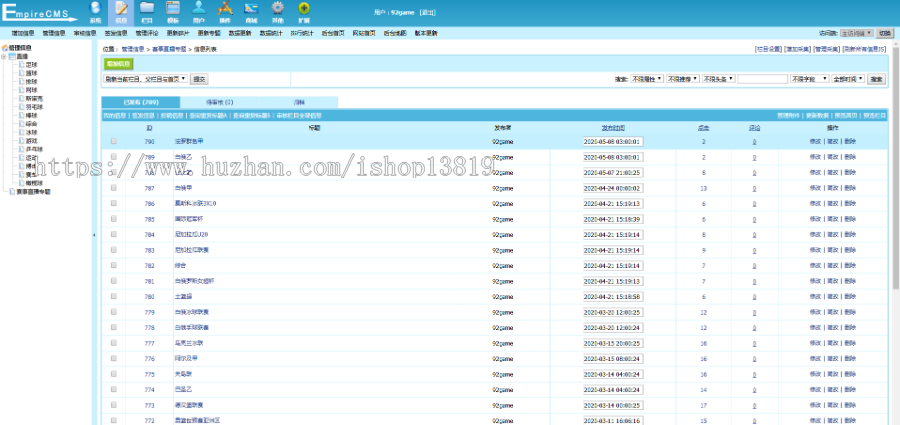Open the 用户 user silhouette icon
Image resolution: width=900 pixels, height=425 pixels.
click(199, 8)
